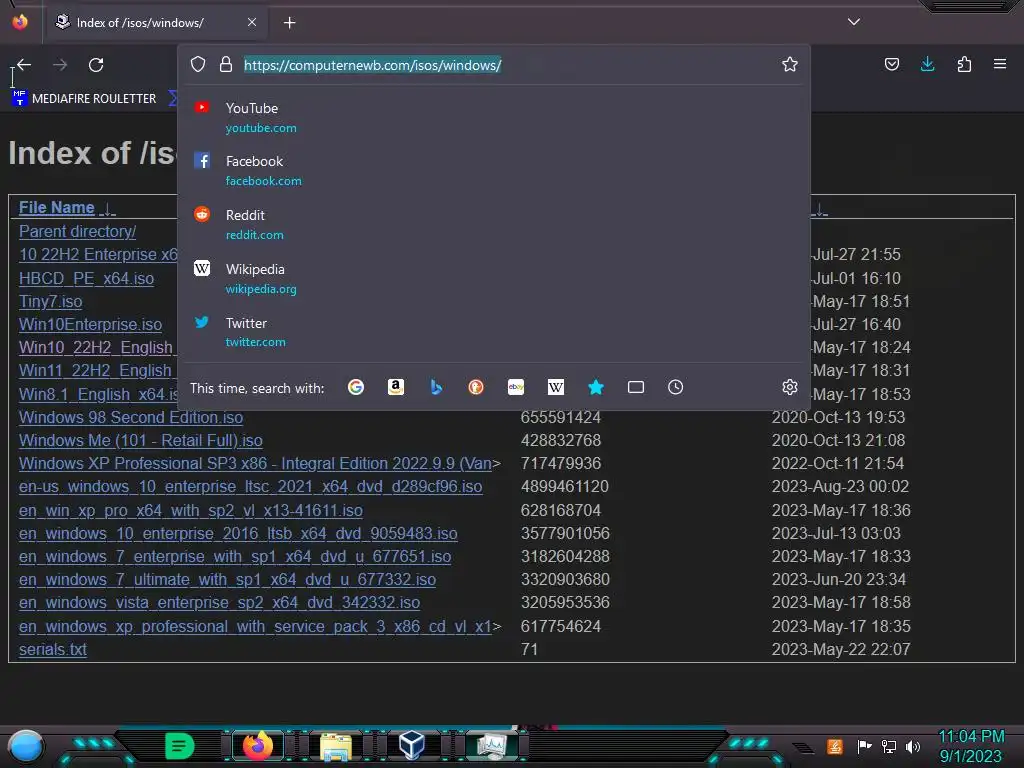Image resolution: width=1024 pixels, height=768 pixels.
Task: Search this time with DuckDuckGo
Action: [475, 387]
